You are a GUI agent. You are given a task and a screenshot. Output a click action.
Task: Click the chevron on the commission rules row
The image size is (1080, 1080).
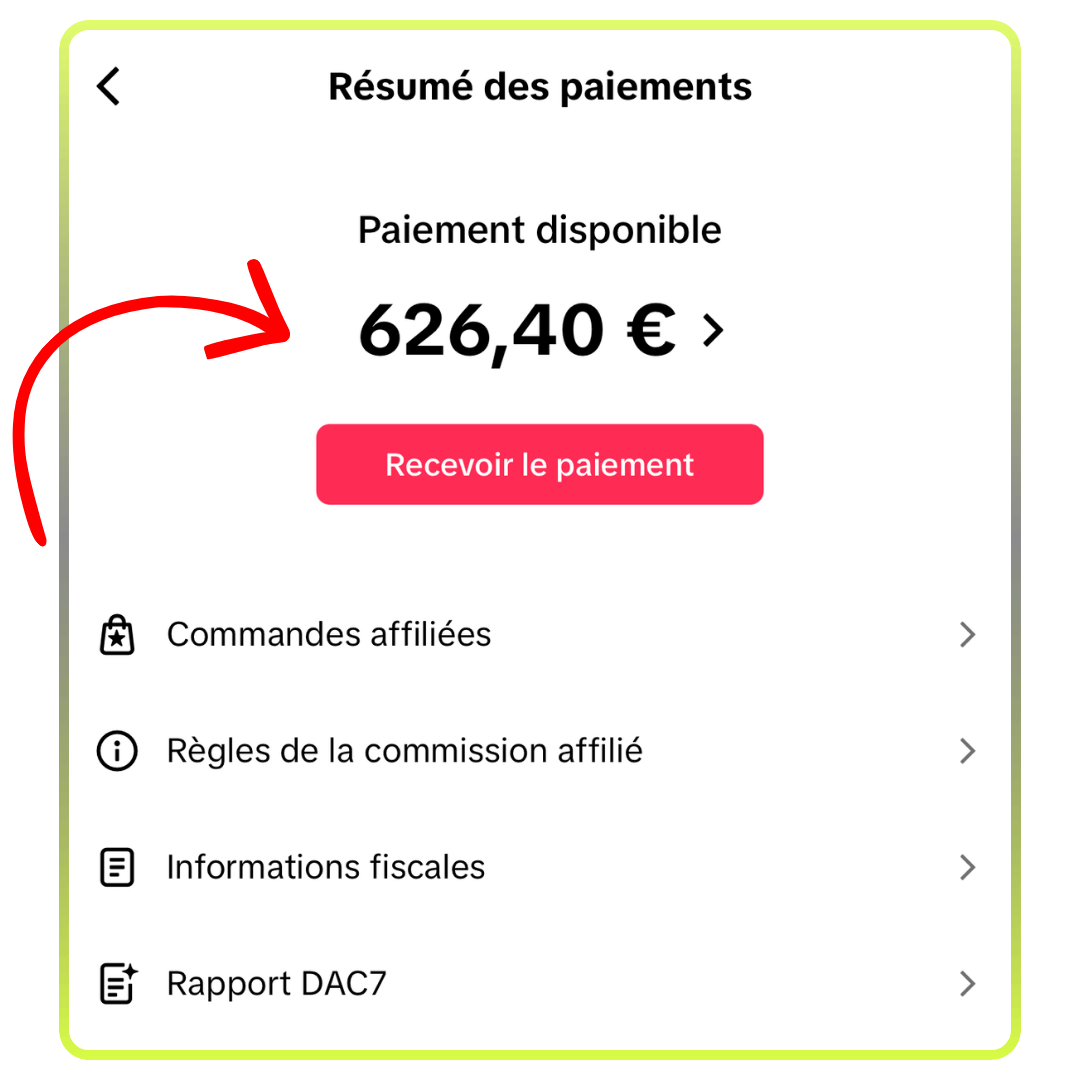(x=966, y=751)
